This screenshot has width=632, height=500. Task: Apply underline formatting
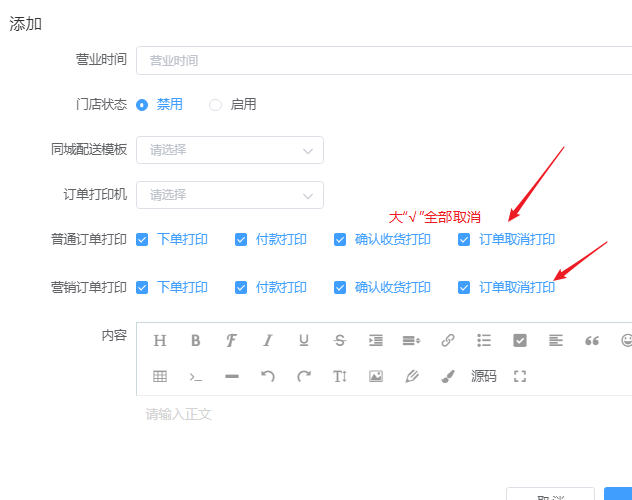coord(304,341)
